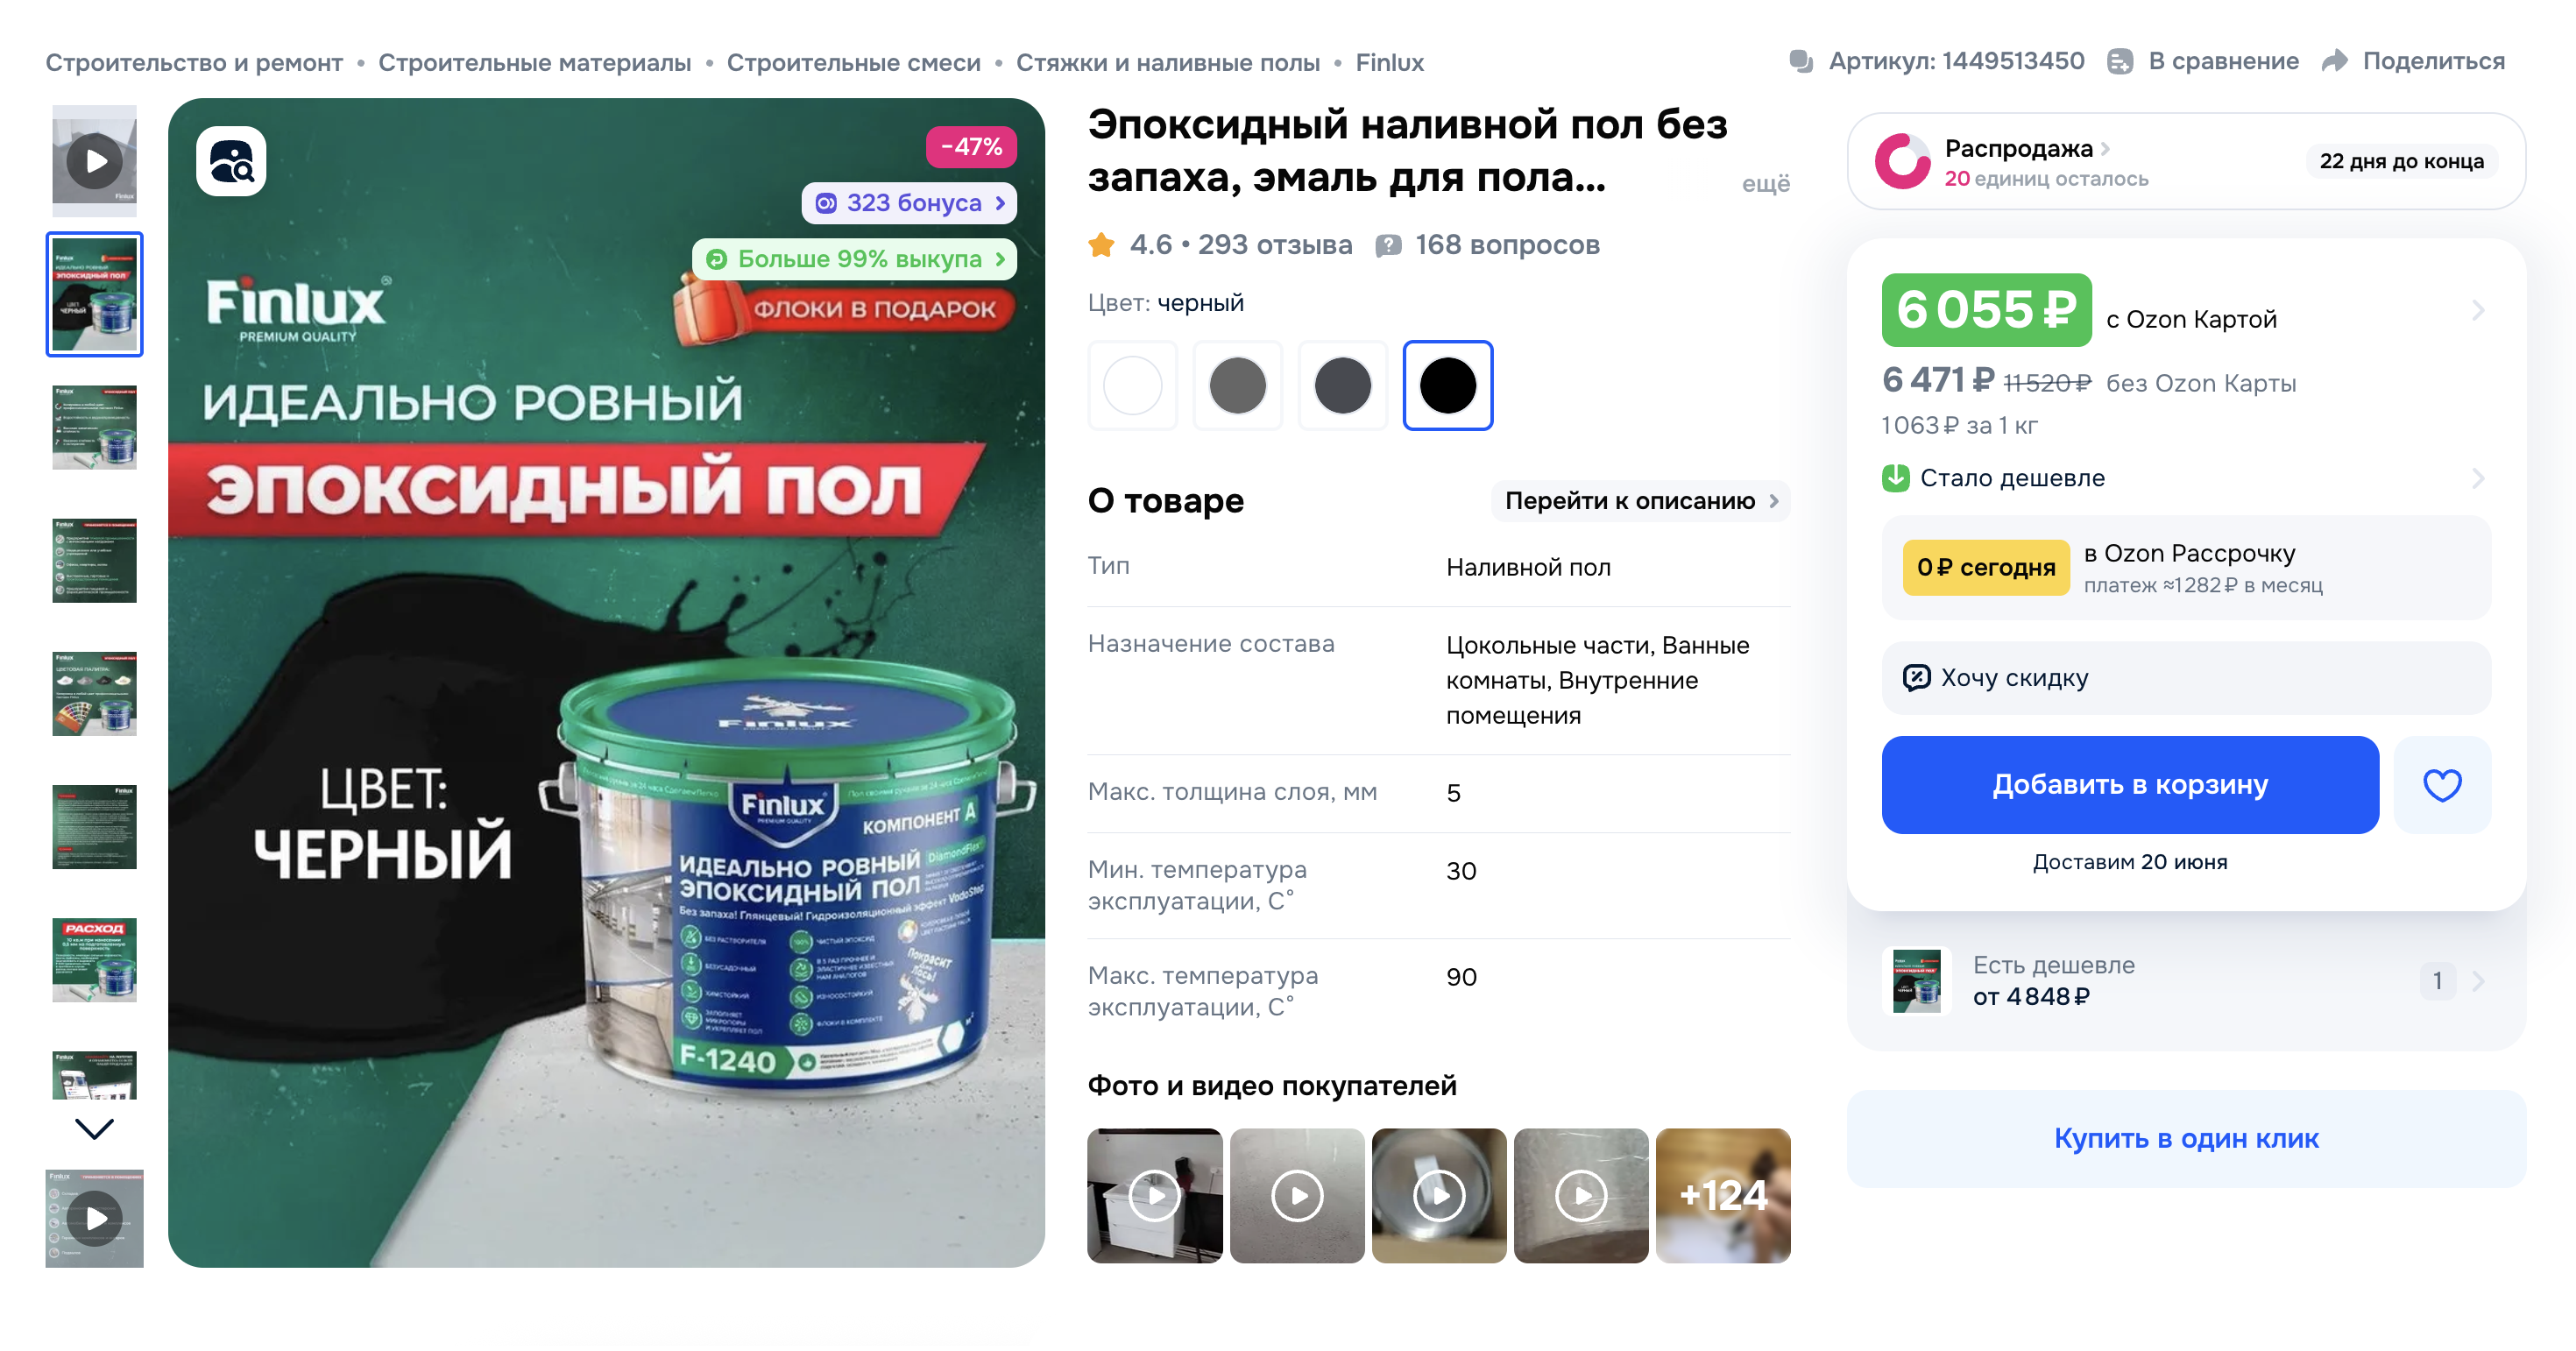The image size is (2576, 1351).
Task: Open Ozon Card price details chevron
Action: (2477, 310)
